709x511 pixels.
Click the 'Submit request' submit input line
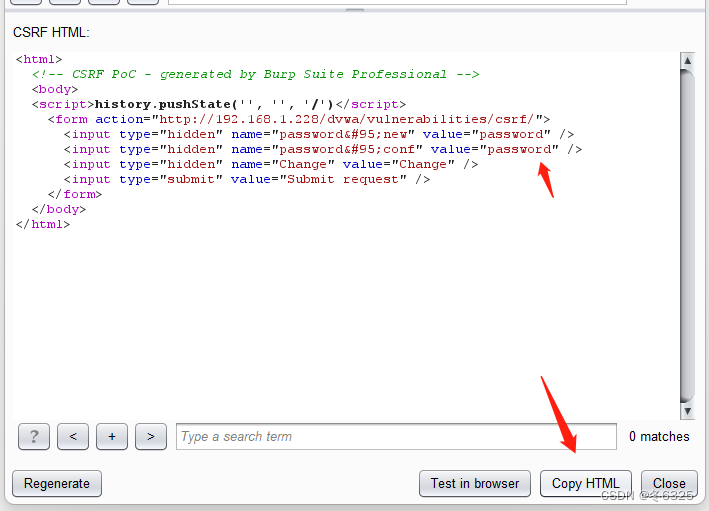point(247,179)
